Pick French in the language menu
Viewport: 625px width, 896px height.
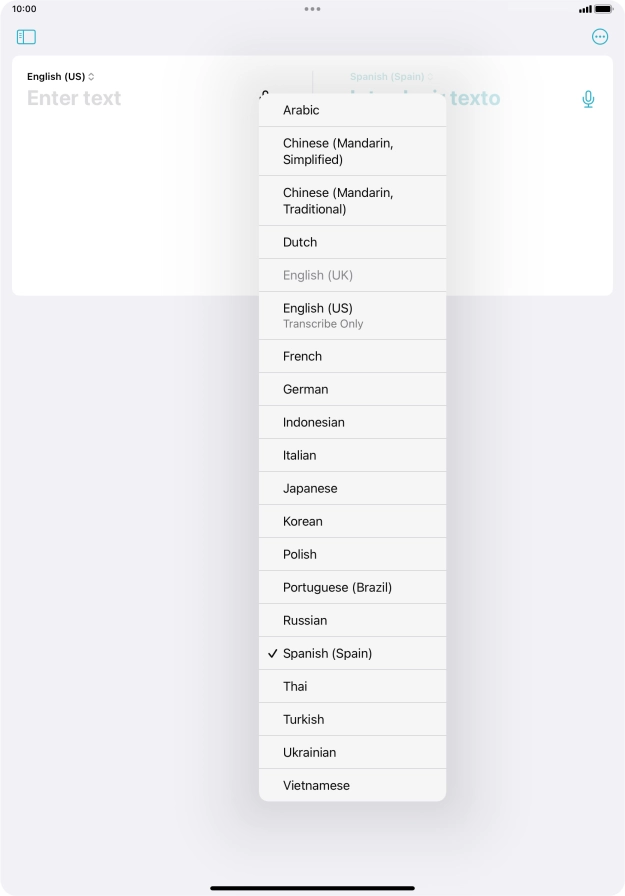tap(352, 356)
